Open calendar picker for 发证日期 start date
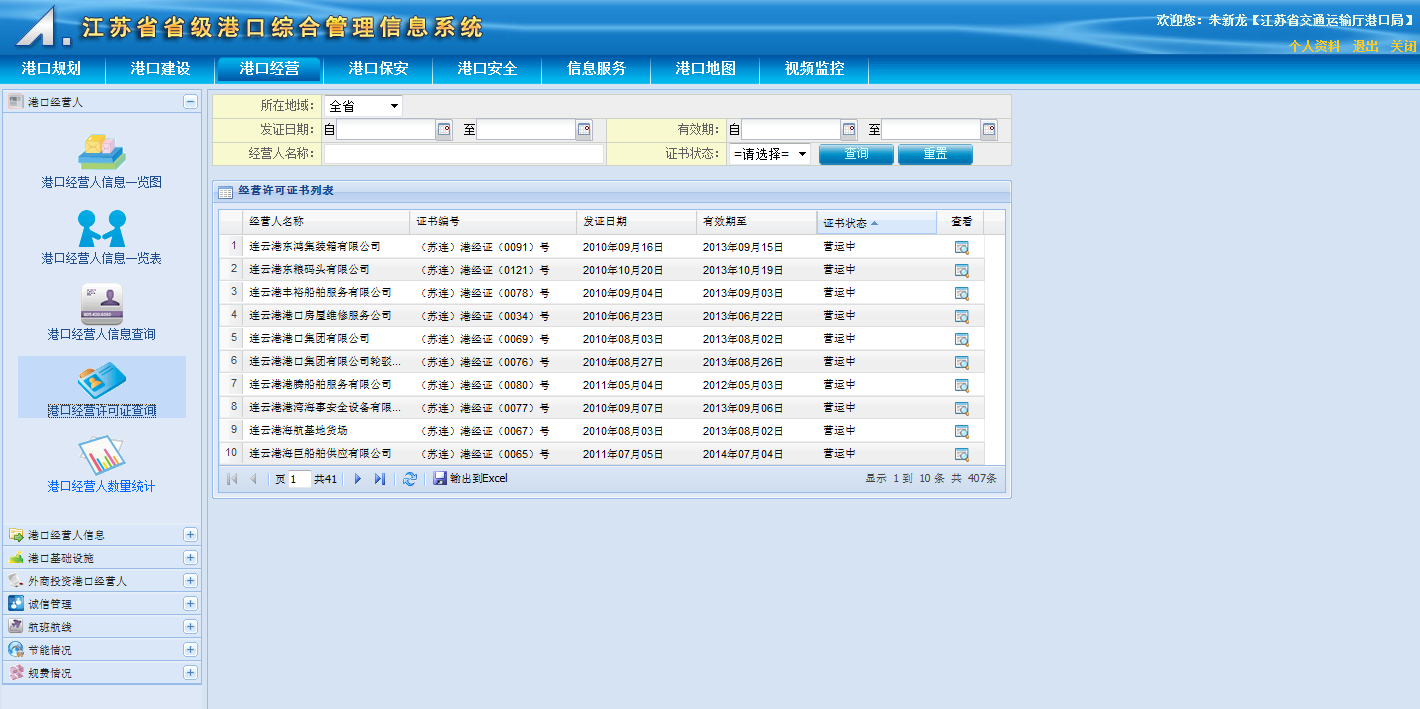 444,130
